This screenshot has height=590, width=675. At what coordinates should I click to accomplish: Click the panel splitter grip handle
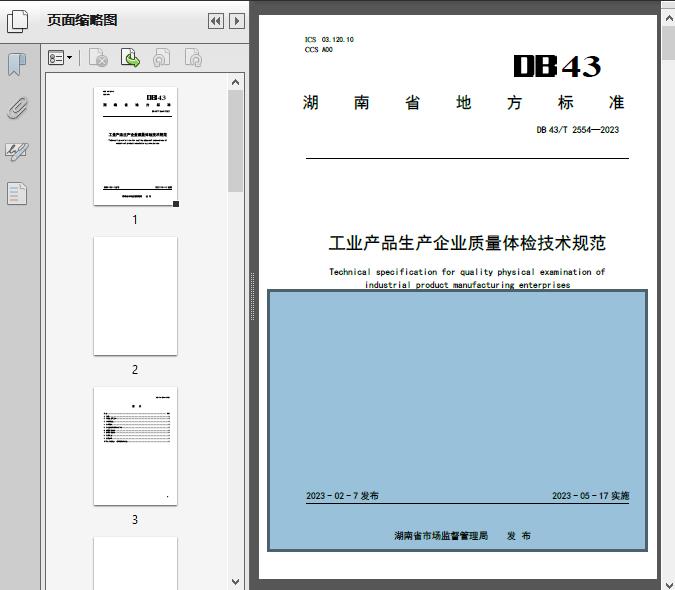(x=253, y=297)
